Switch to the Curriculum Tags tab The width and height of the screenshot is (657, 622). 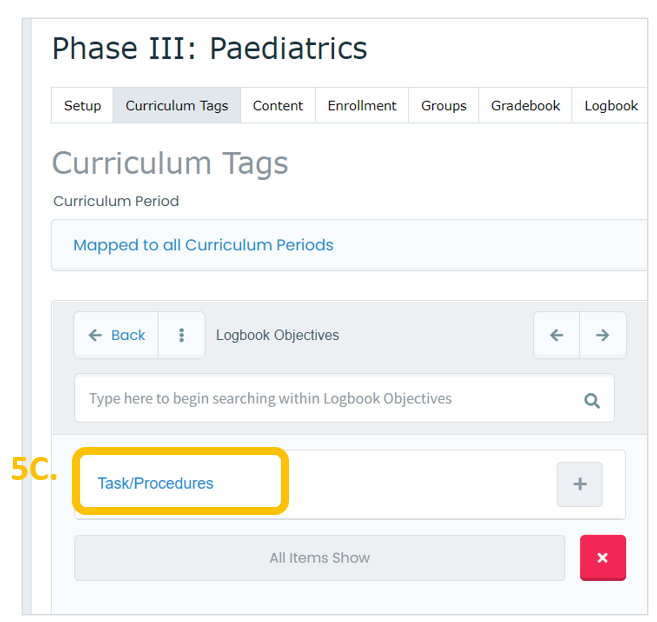pos(177,106)
